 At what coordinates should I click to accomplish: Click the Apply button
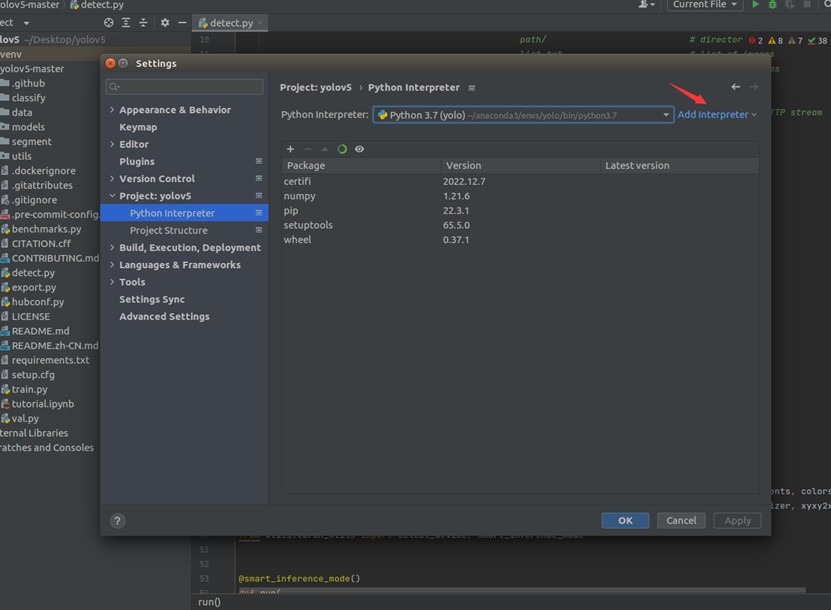[x=737, y=520]
